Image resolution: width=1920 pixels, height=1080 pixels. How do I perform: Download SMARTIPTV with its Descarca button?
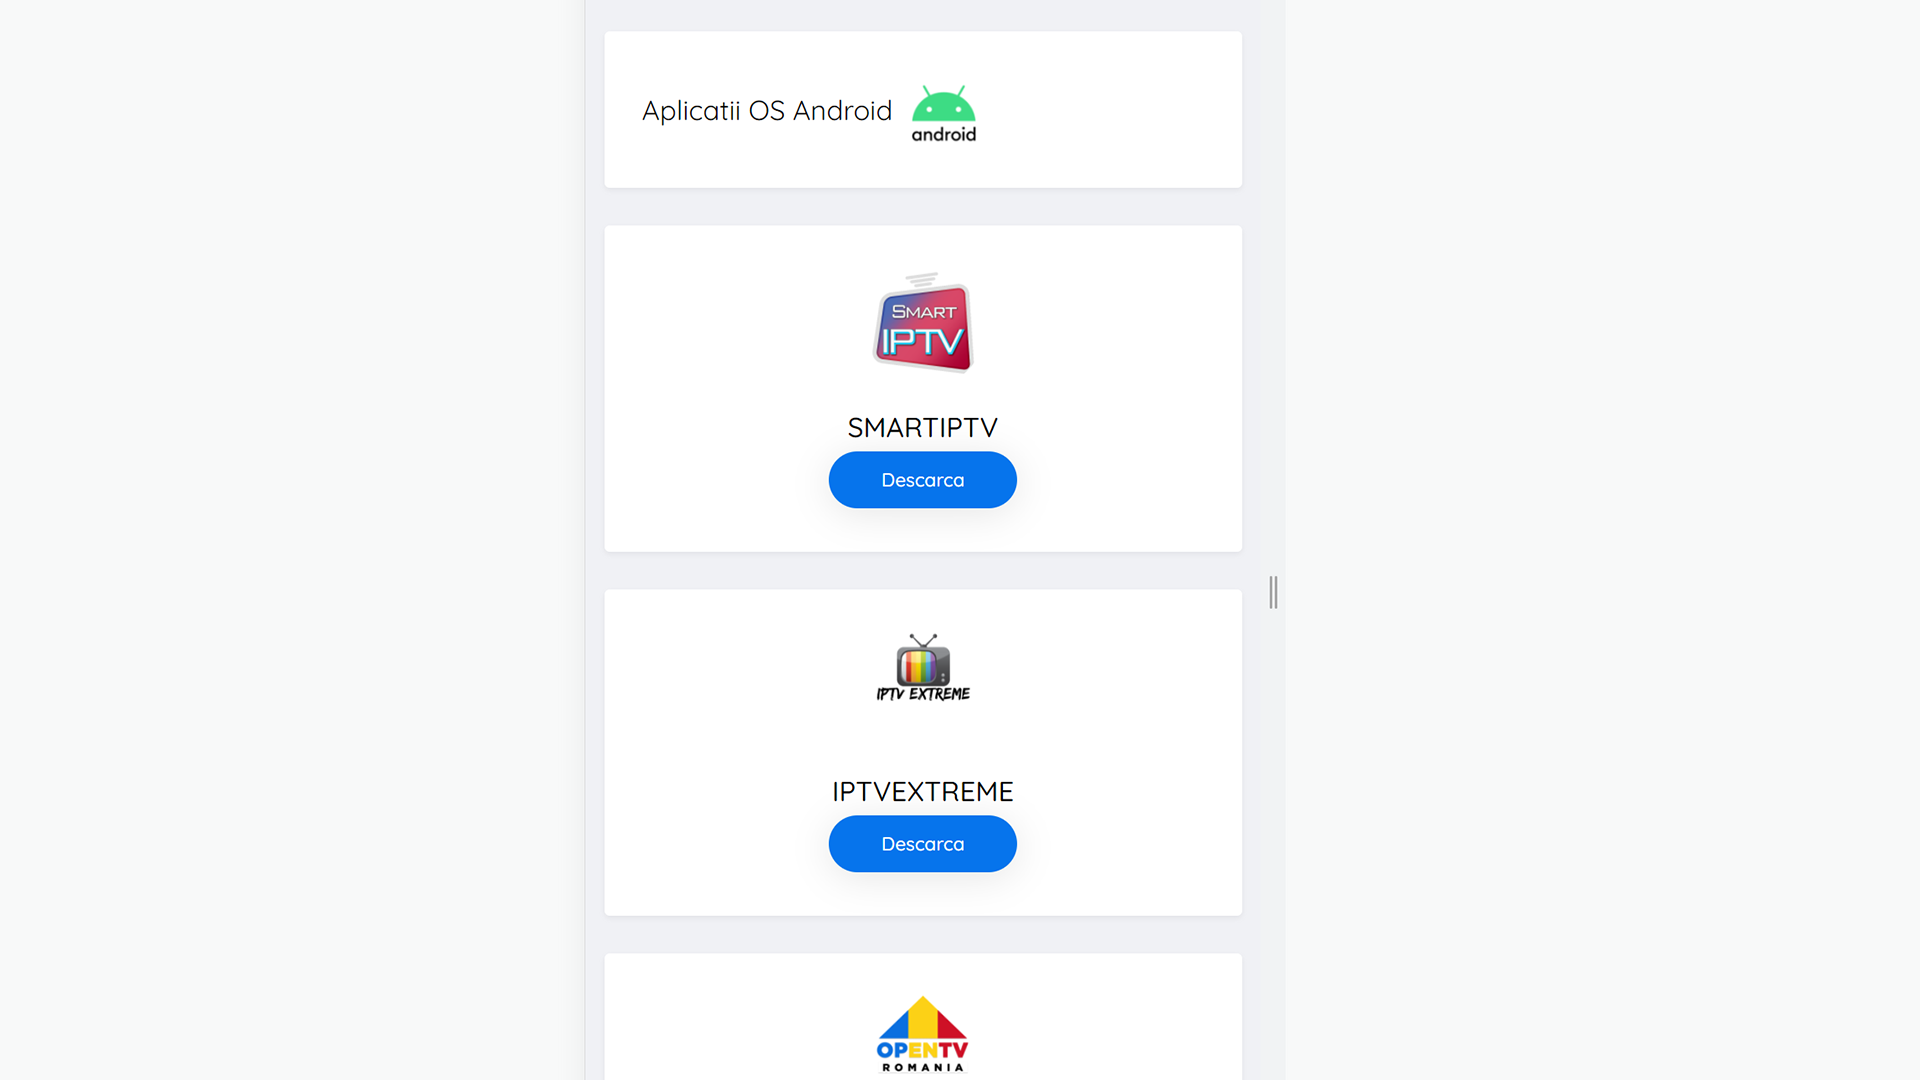pos(922,480)
